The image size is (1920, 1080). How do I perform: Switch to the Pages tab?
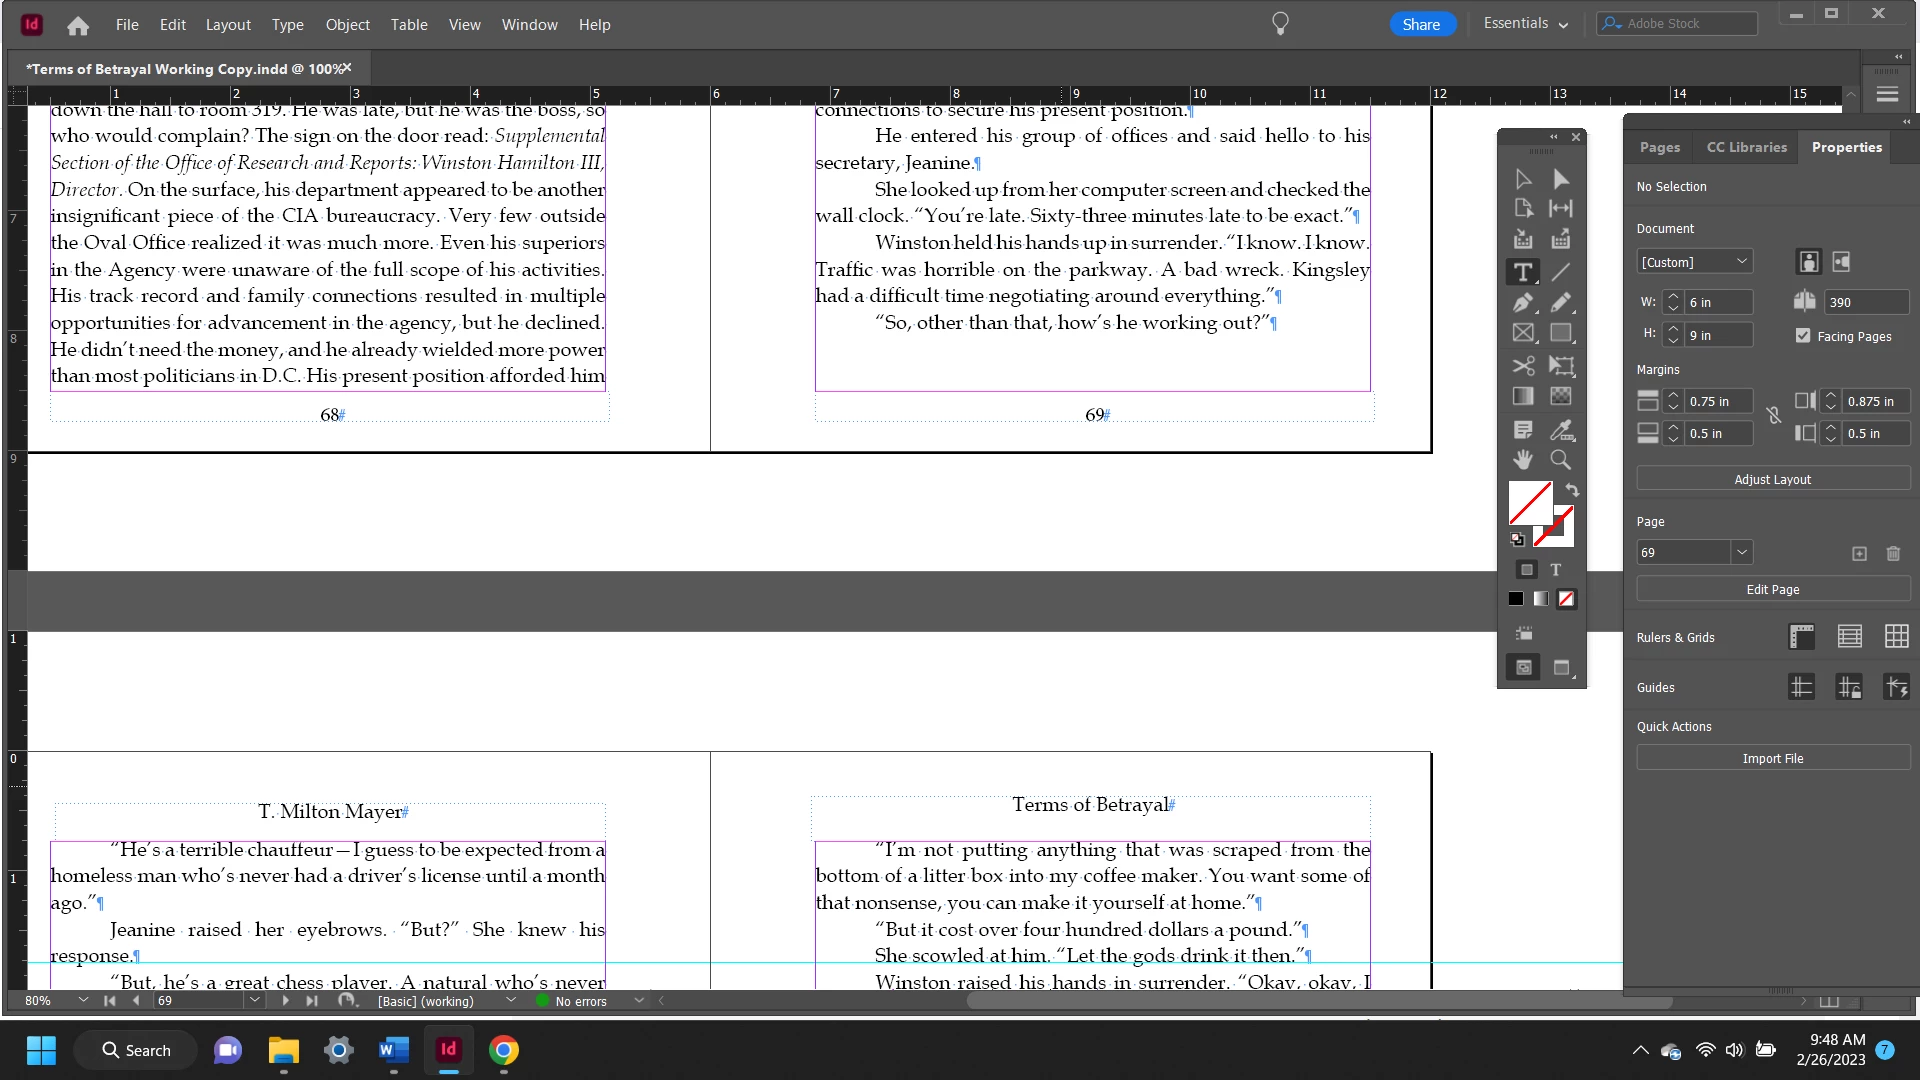click(1659, 147)
